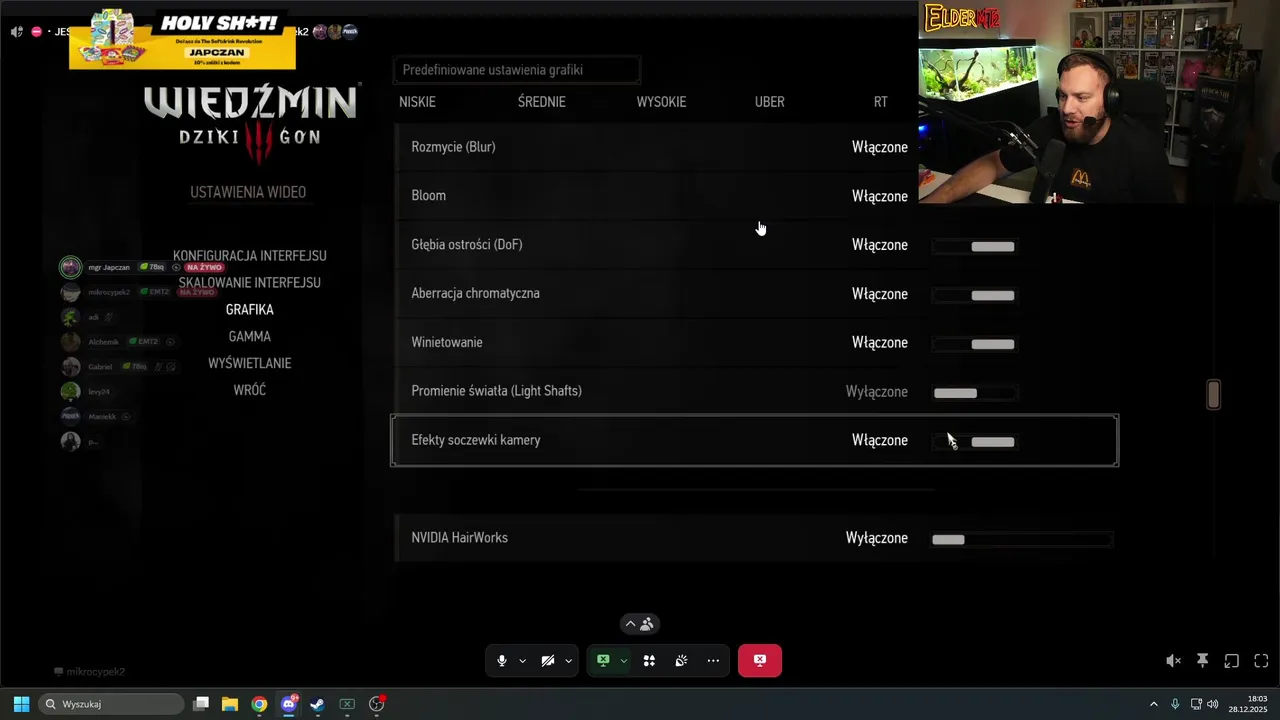The width and height of the screenshot is (1280, 720).
Task: Open Task View on the taskbar
Action: (x=201, y=704)
